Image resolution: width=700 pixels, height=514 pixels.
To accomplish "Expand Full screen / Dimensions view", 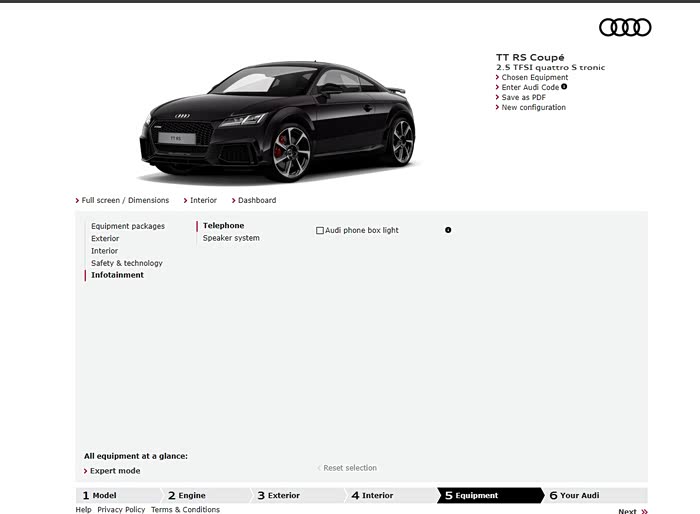I will click(x=125, y=200).
